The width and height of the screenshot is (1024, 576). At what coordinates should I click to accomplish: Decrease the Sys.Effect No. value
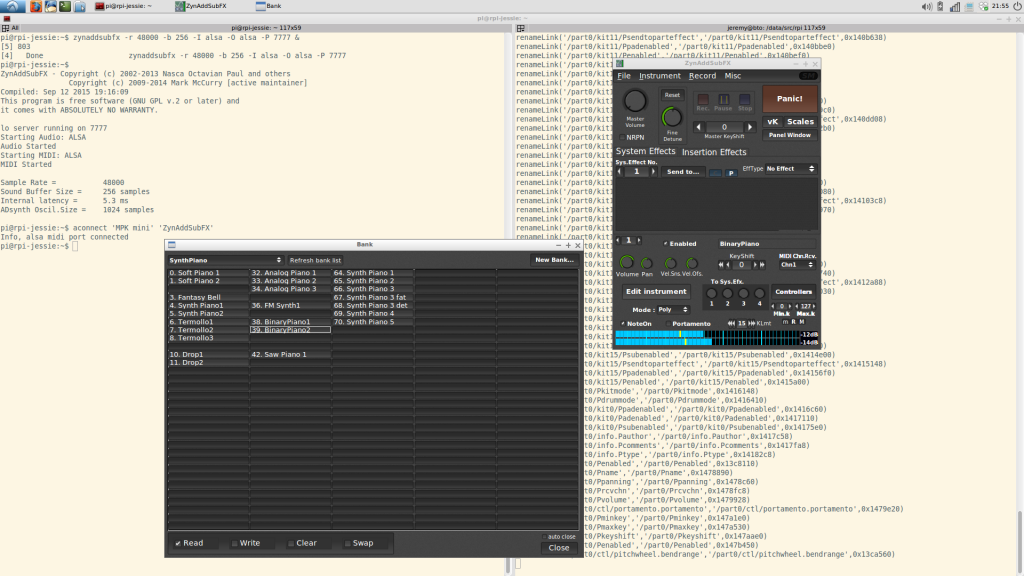click(x=620, y=172)
